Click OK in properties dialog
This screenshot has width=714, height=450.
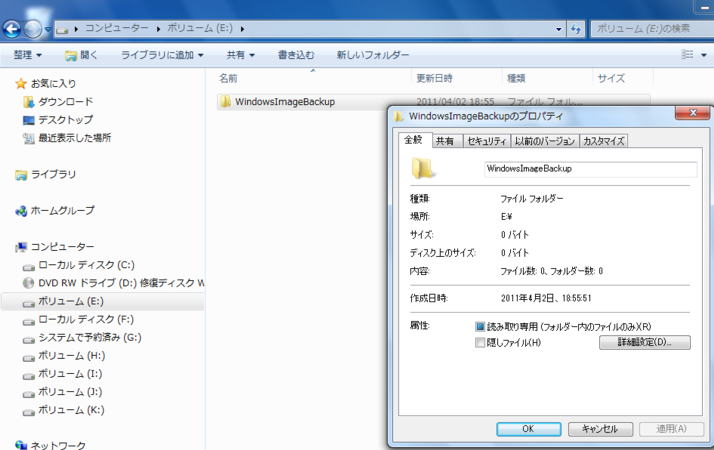528,429
